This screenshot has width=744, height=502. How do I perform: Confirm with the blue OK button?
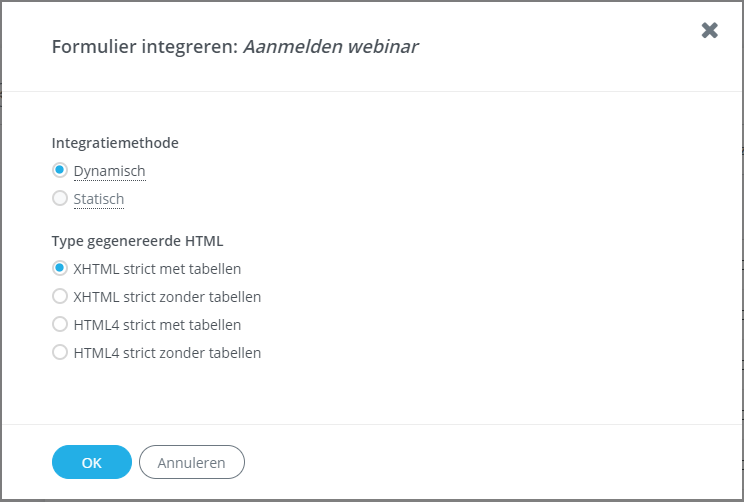pos(92,462)
